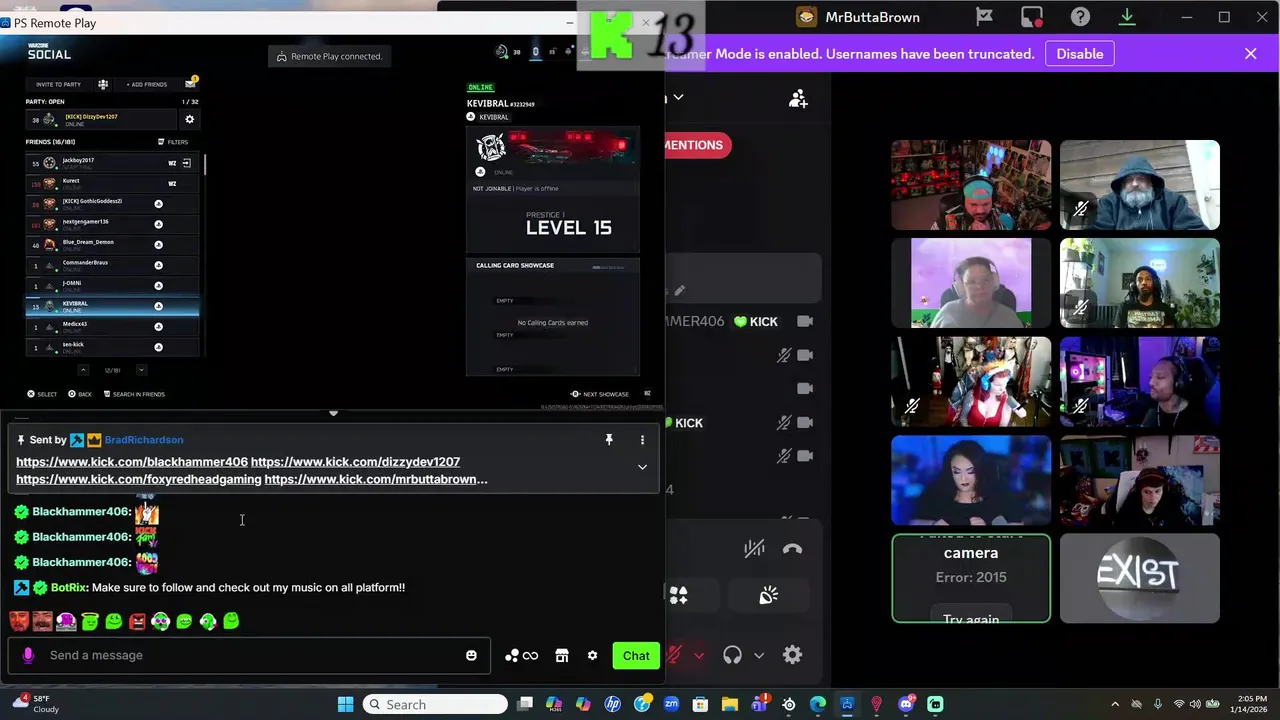The height and width of the screenshot is (720, 1280).
Task: Click the Windows Start button
Action: [345, 705]
